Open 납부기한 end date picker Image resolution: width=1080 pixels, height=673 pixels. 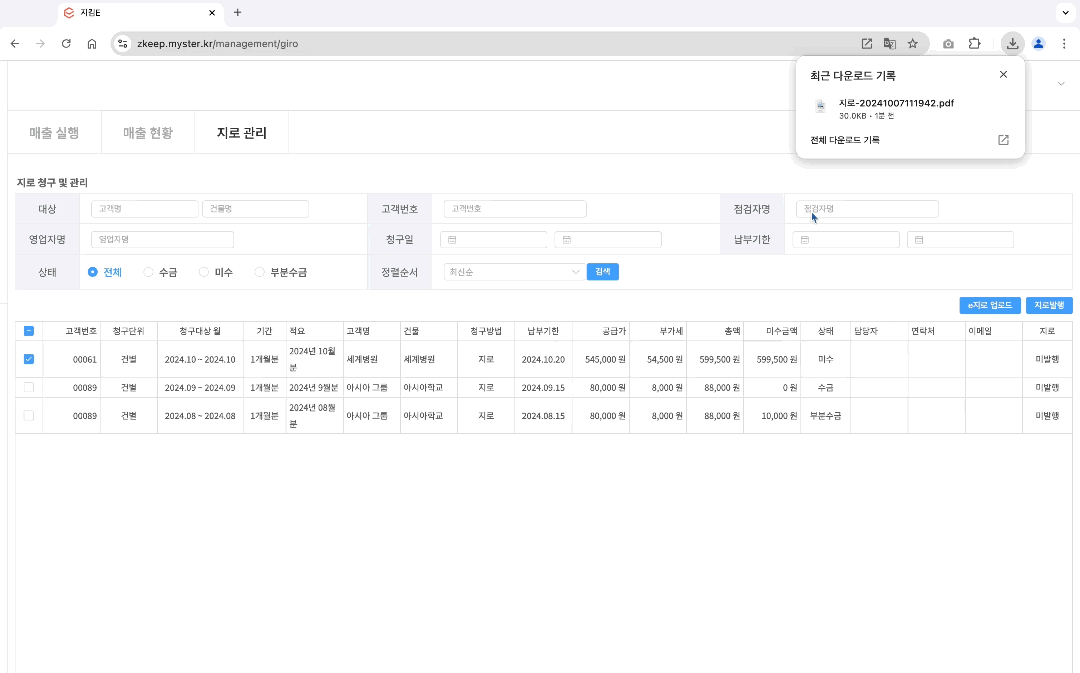(x=960, y=240)
